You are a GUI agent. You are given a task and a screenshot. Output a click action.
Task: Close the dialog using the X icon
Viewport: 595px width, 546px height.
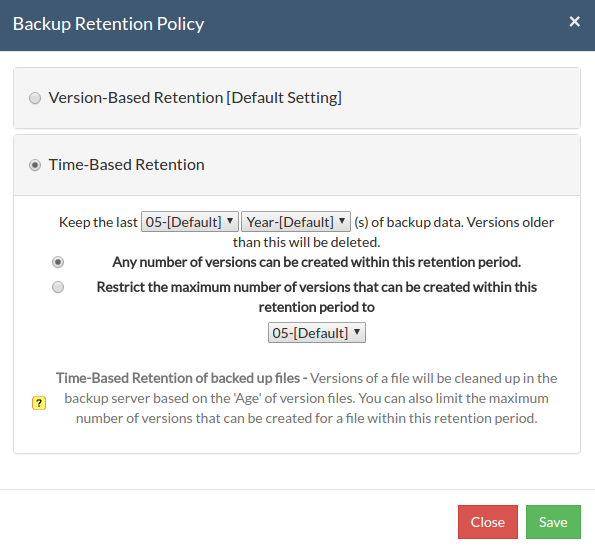pos(575,22)
